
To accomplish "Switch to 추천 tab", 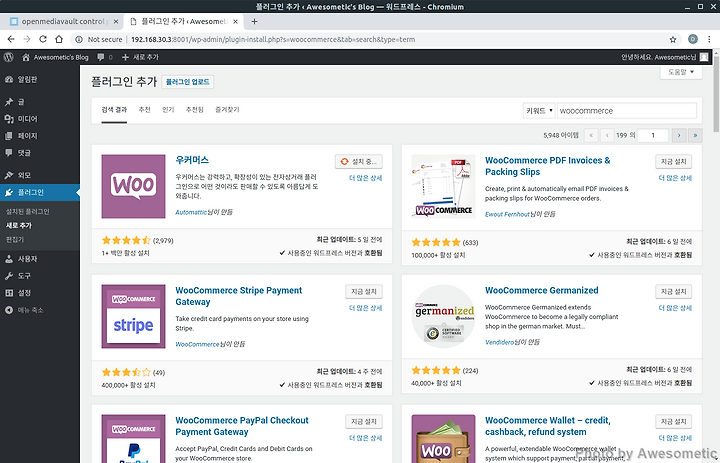I will (145, 110).
